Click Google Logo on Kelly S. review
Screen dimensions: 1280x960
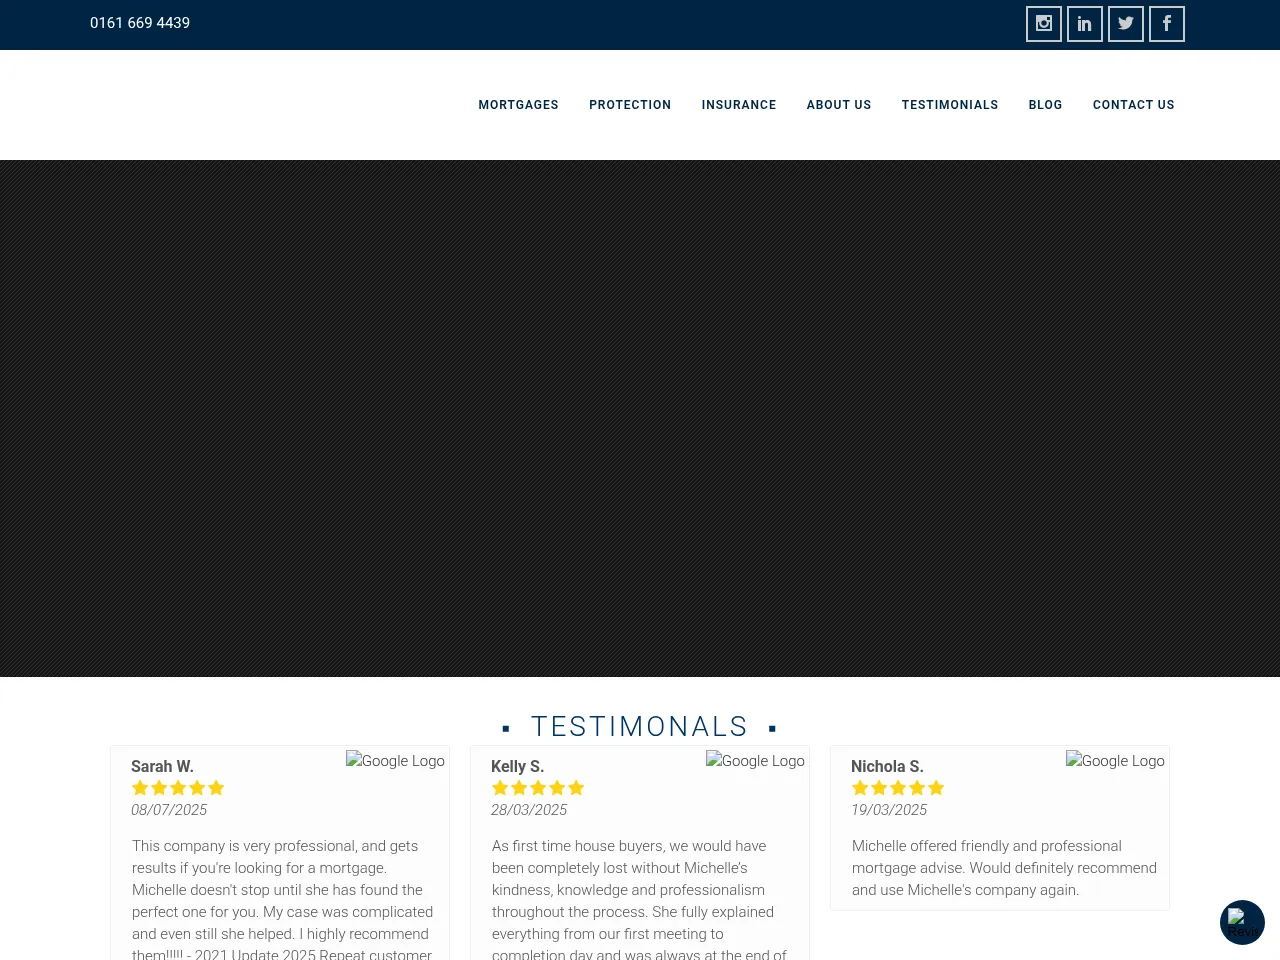(755, 761)
